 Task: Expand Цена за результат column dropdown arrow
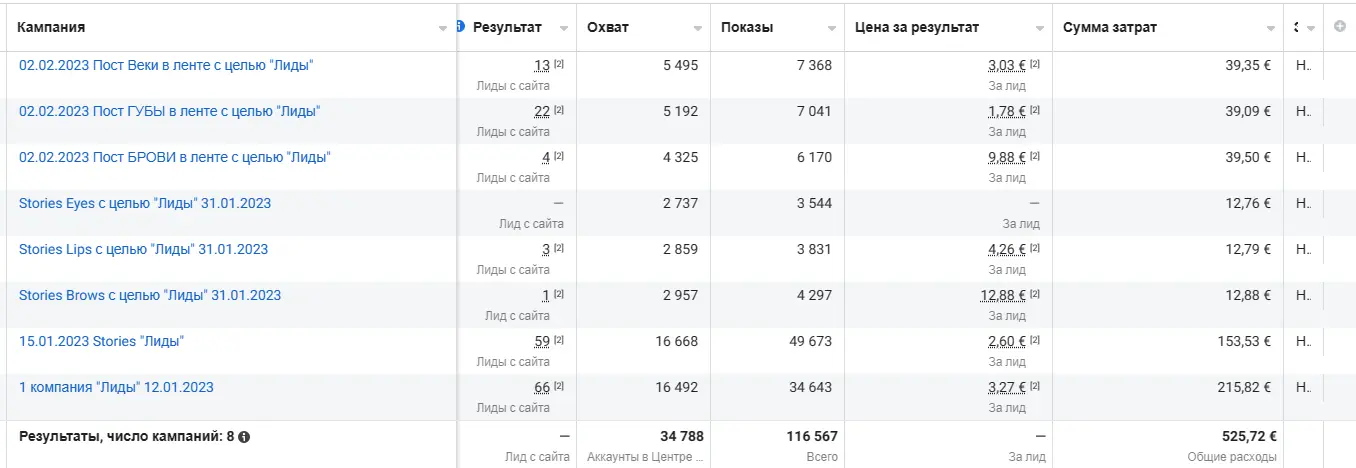pyautogui.click(x=1040, y=29)
